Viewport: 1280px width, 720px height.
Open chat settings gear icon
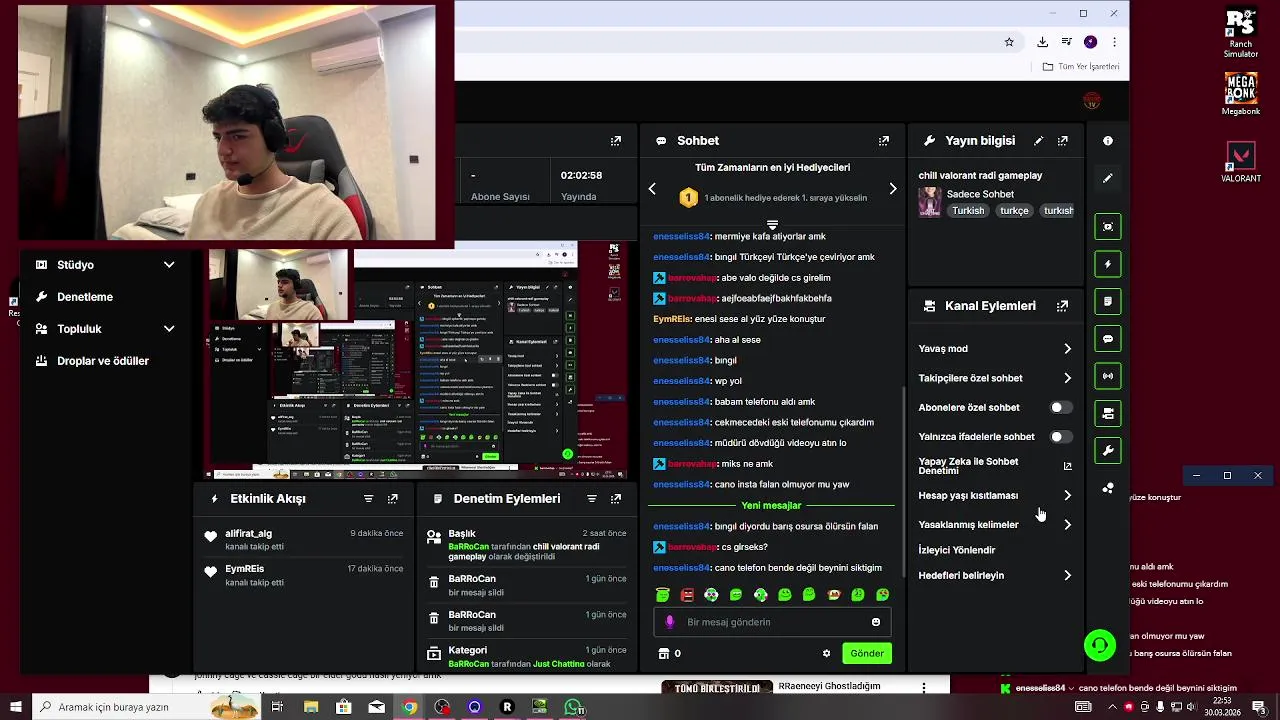(x=826, y=653)
